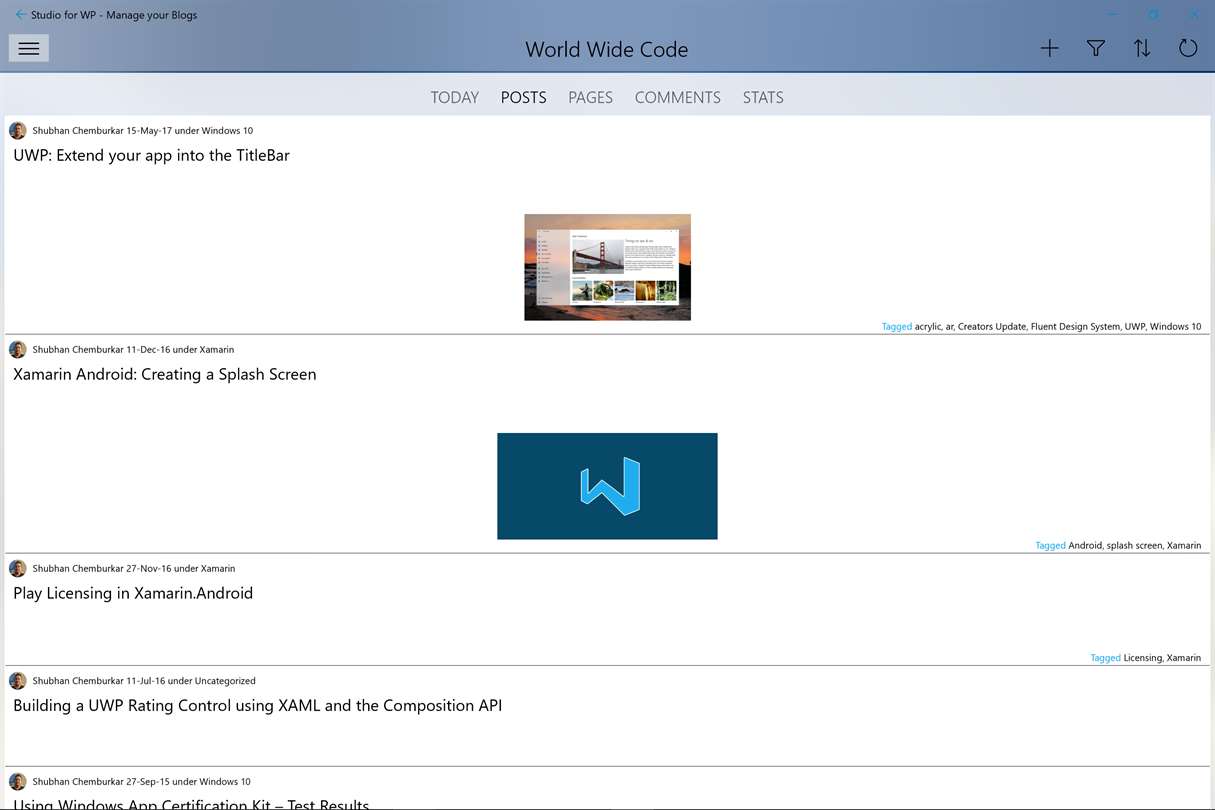Image resolution: width=1215 pixels, height=810 pixels.
Task: Click author avatar on Splash Screen post
Action: [x=18, y=350]
